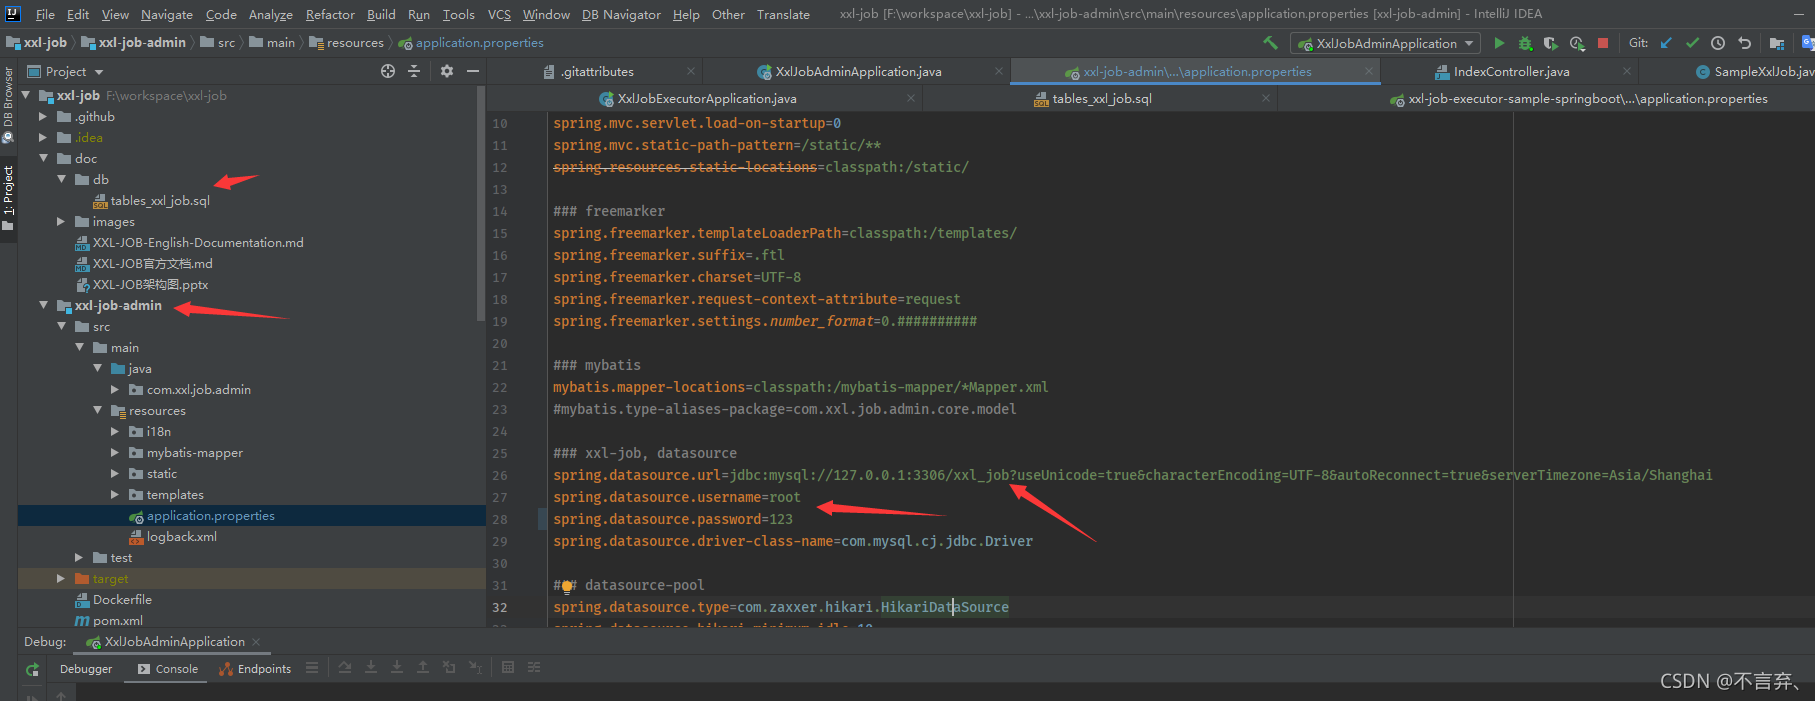1815x701 pixels.
Task: Switch to the Endpoints tab
Action: coord(255,669)
